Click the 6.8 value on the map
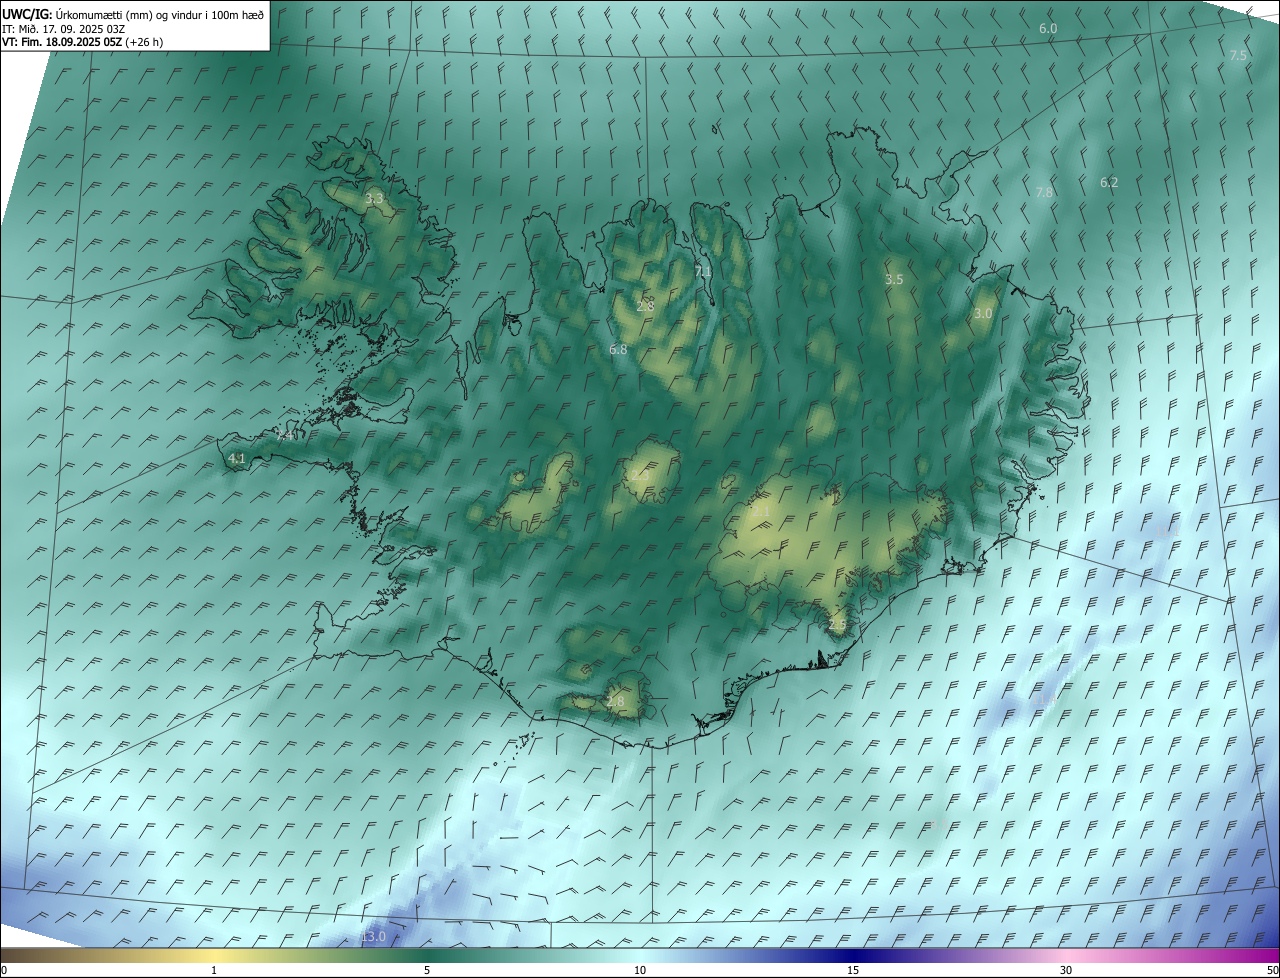 618,350
